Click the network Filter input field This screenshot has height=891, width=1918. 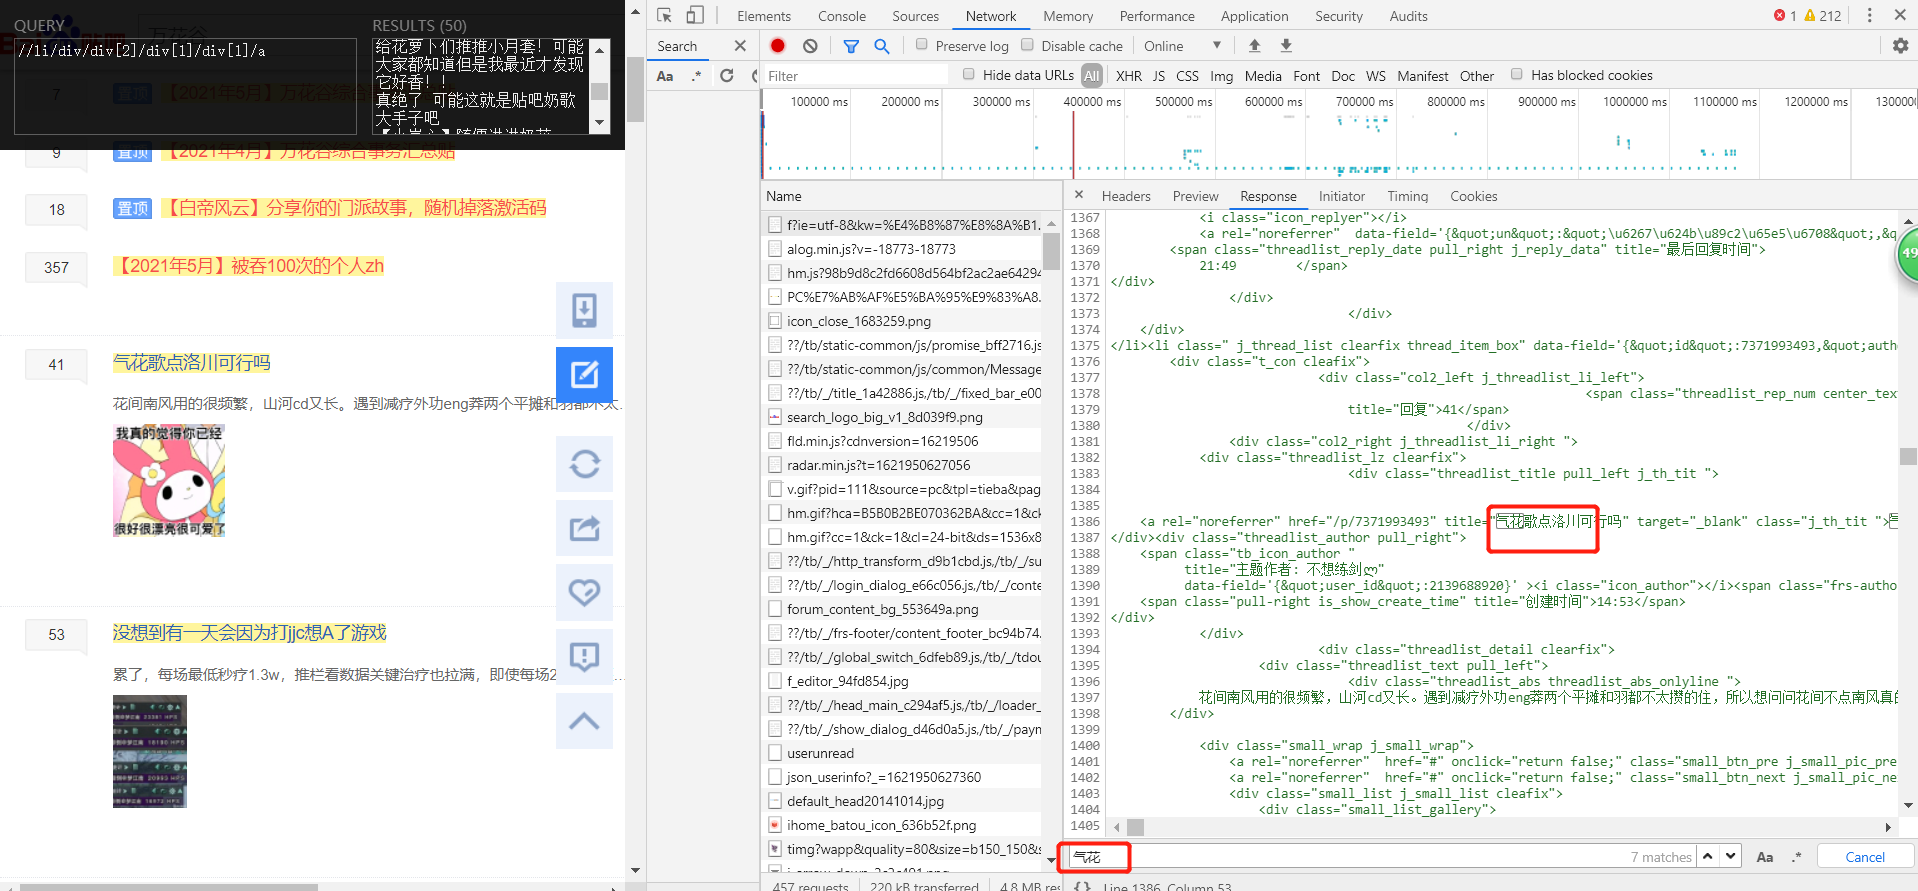pyautogui.click(x=855, y=76)
